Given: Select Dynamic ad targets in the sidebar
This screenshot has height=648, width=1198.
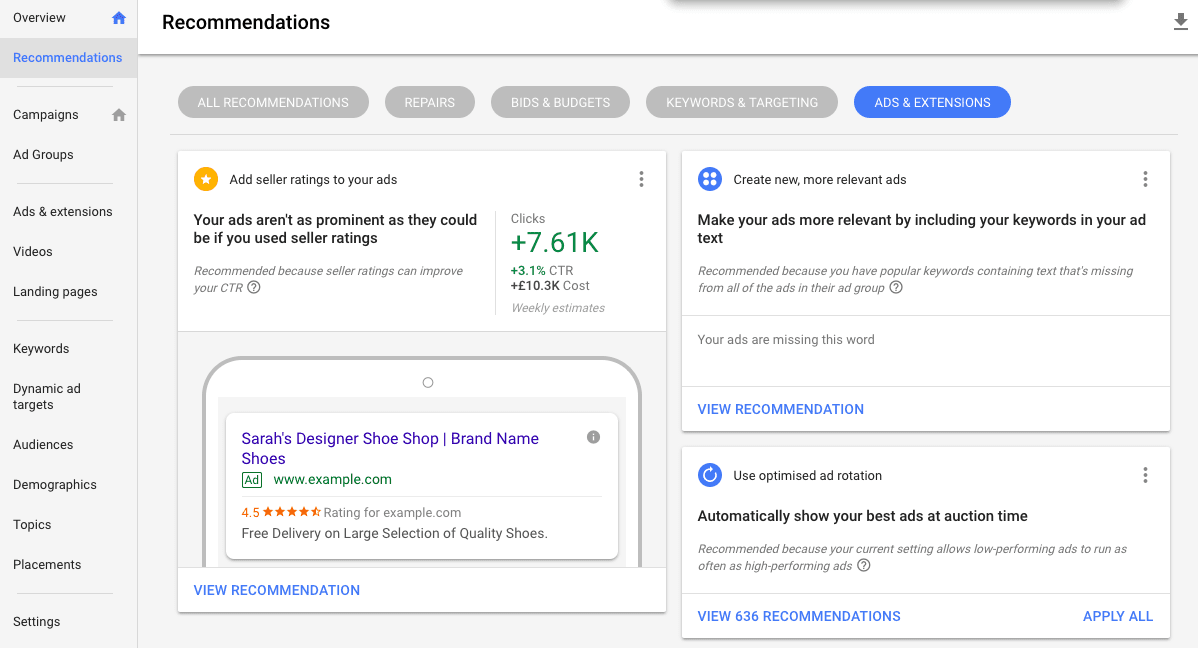Looking at the screenshot, I should [x=47, y=397].
